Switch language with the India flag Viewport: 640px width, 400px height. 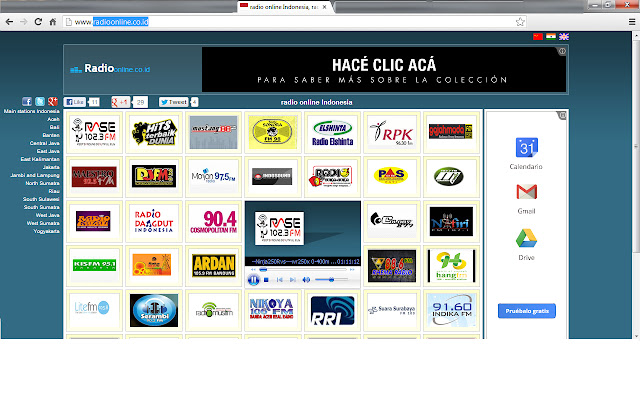(551, 36)
